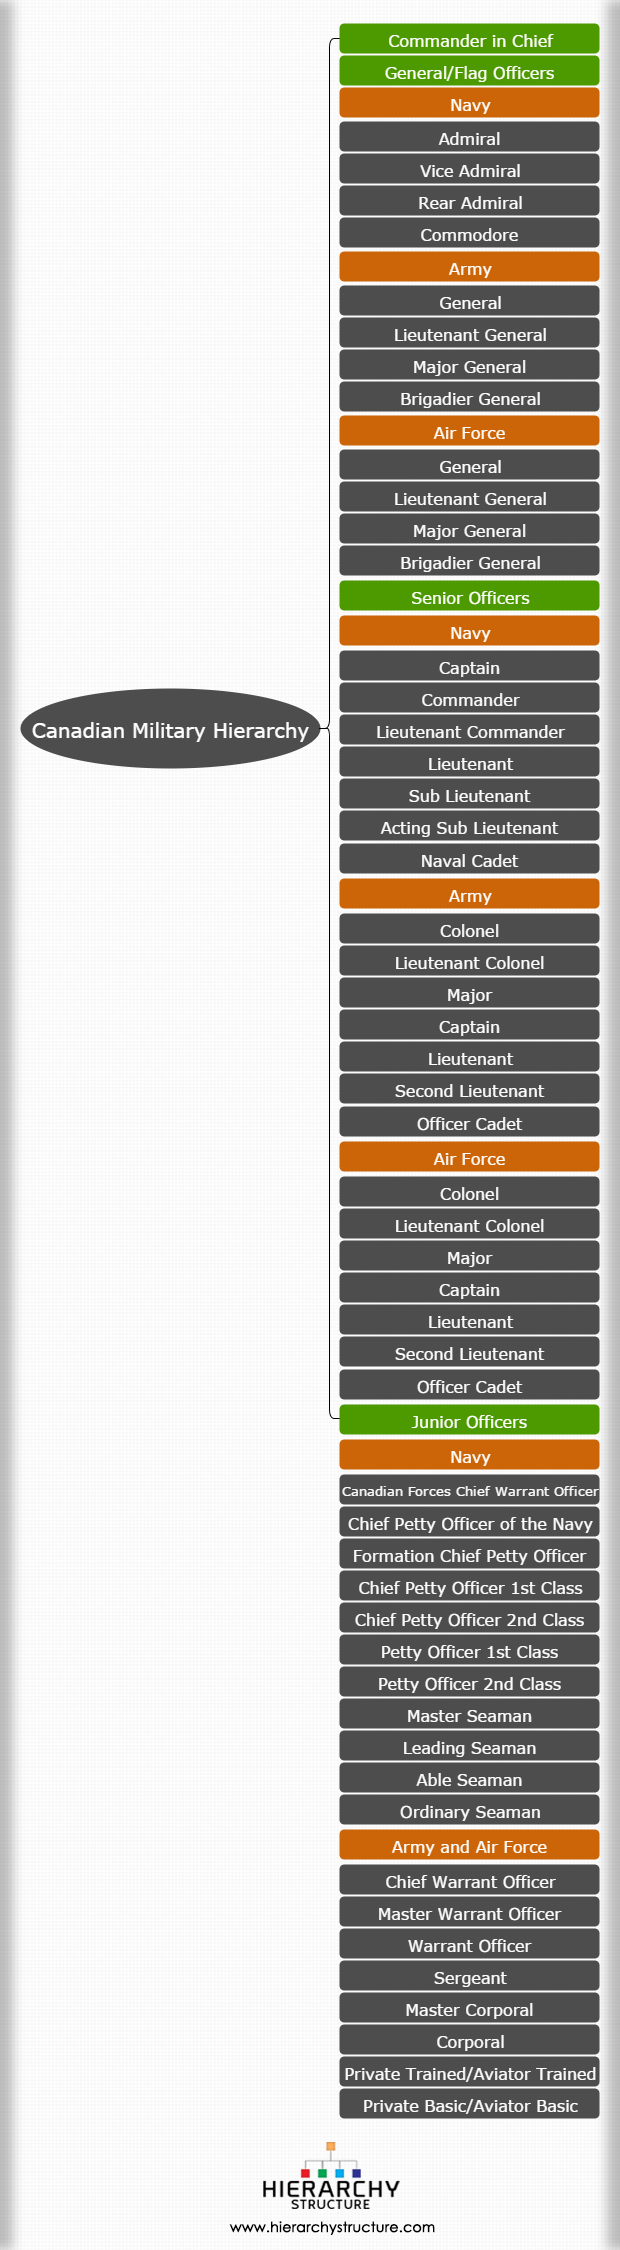Open the www.hierarchystructure.com link
Screen dimensions: 620x2250
pyautogui.click(x=332, y=2226)
